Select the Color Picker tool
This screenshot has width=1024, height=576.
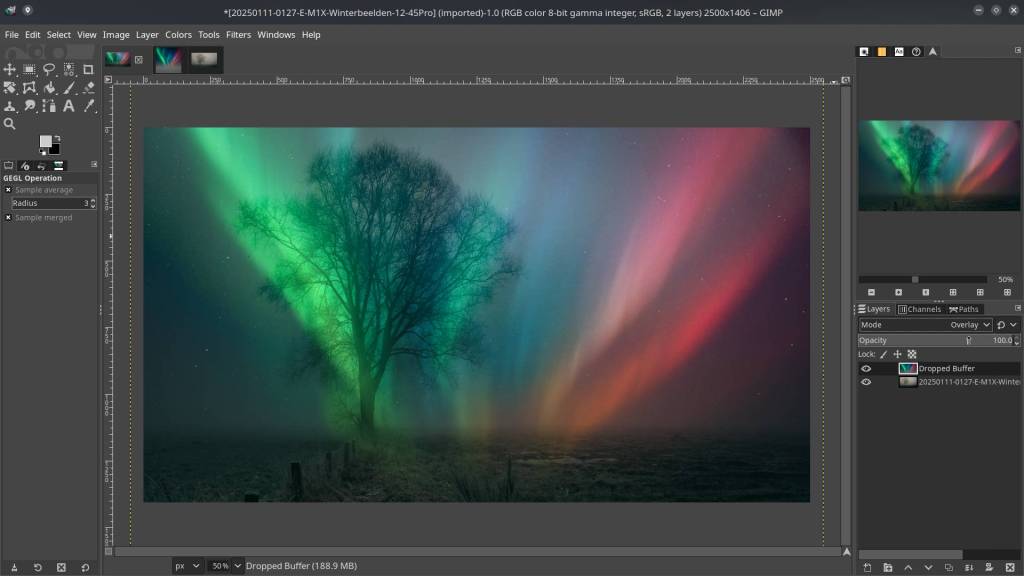pos(88,106)
